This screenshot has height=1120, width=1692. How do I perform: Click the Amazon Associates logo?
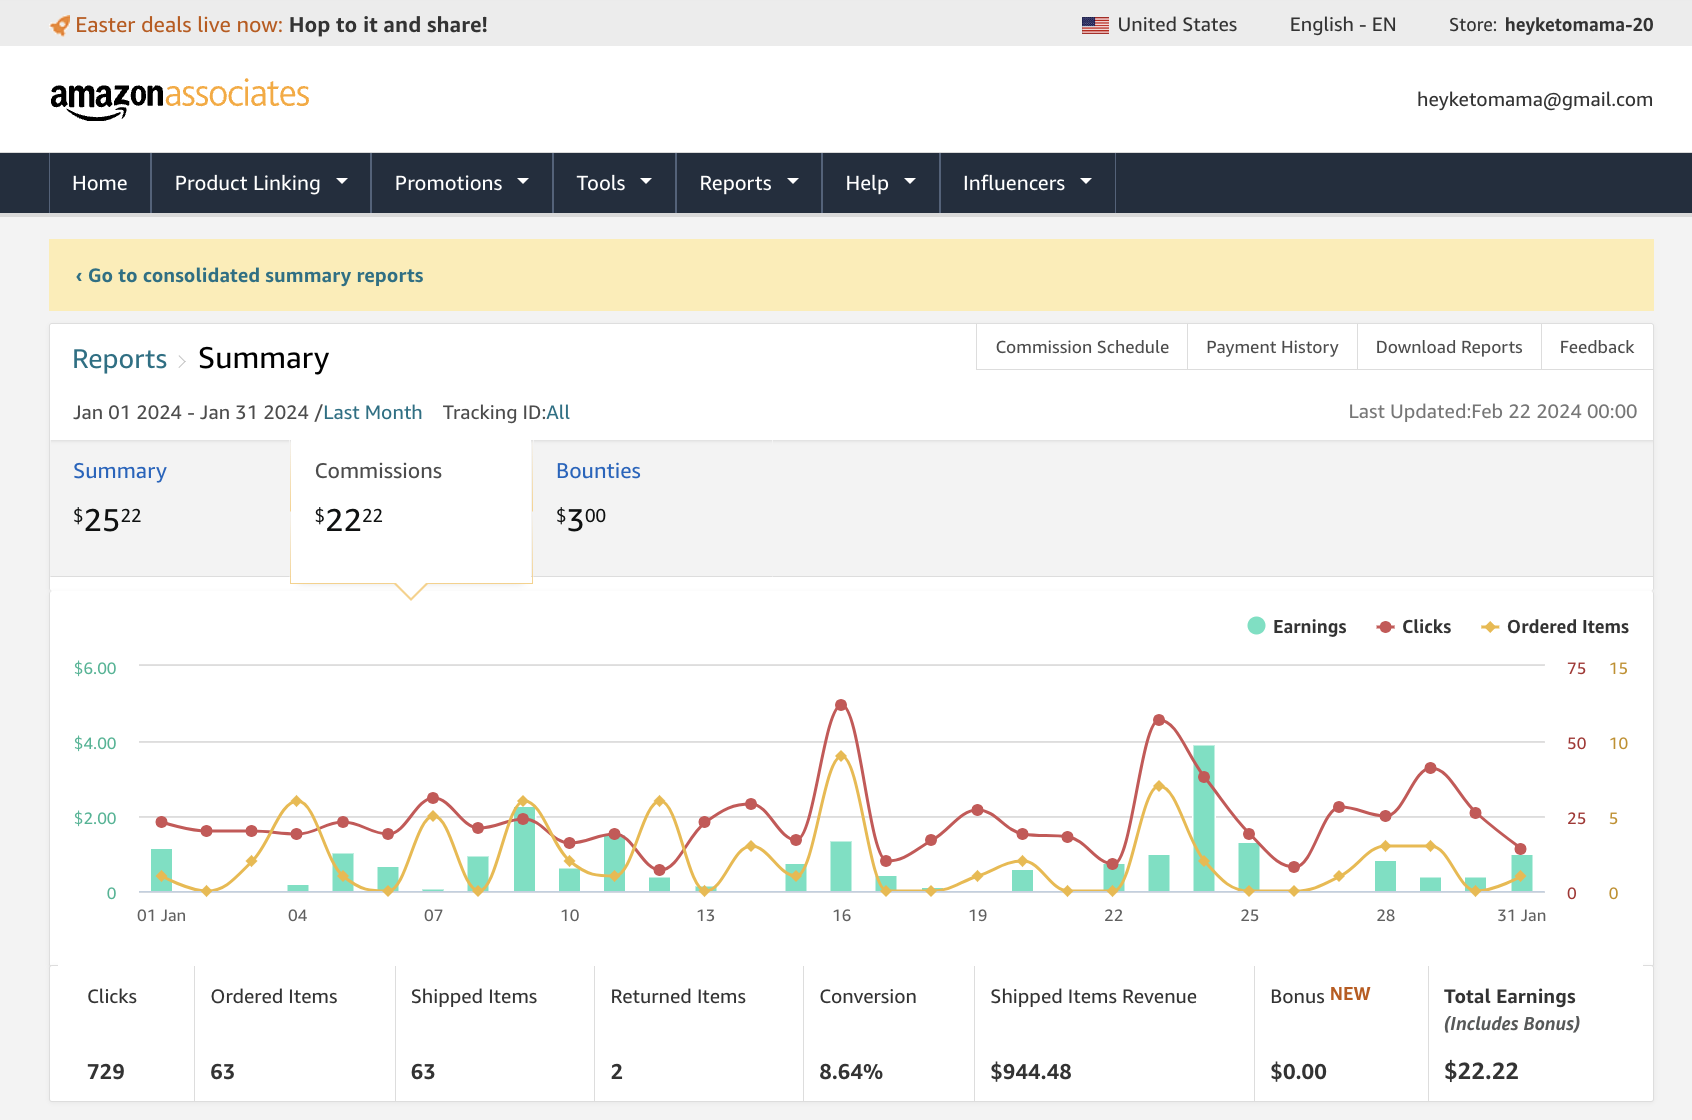coord(180,99)
